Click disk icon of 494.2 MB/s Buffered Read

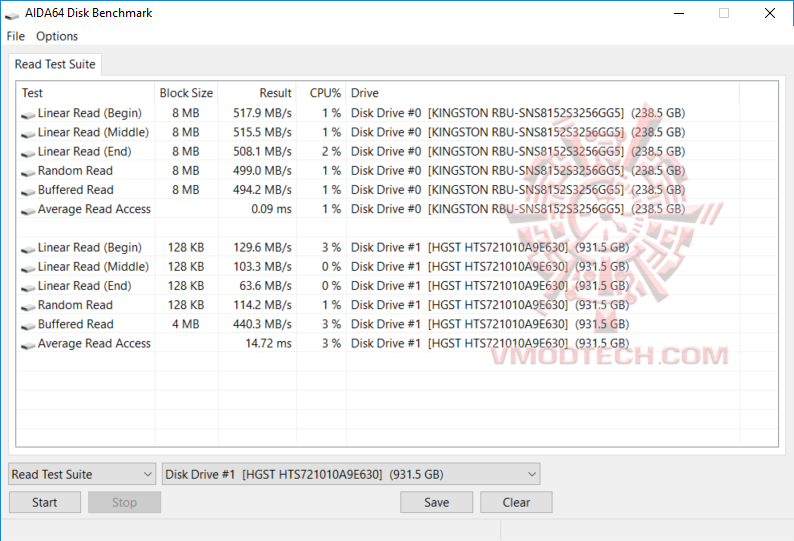click(28, 191)
